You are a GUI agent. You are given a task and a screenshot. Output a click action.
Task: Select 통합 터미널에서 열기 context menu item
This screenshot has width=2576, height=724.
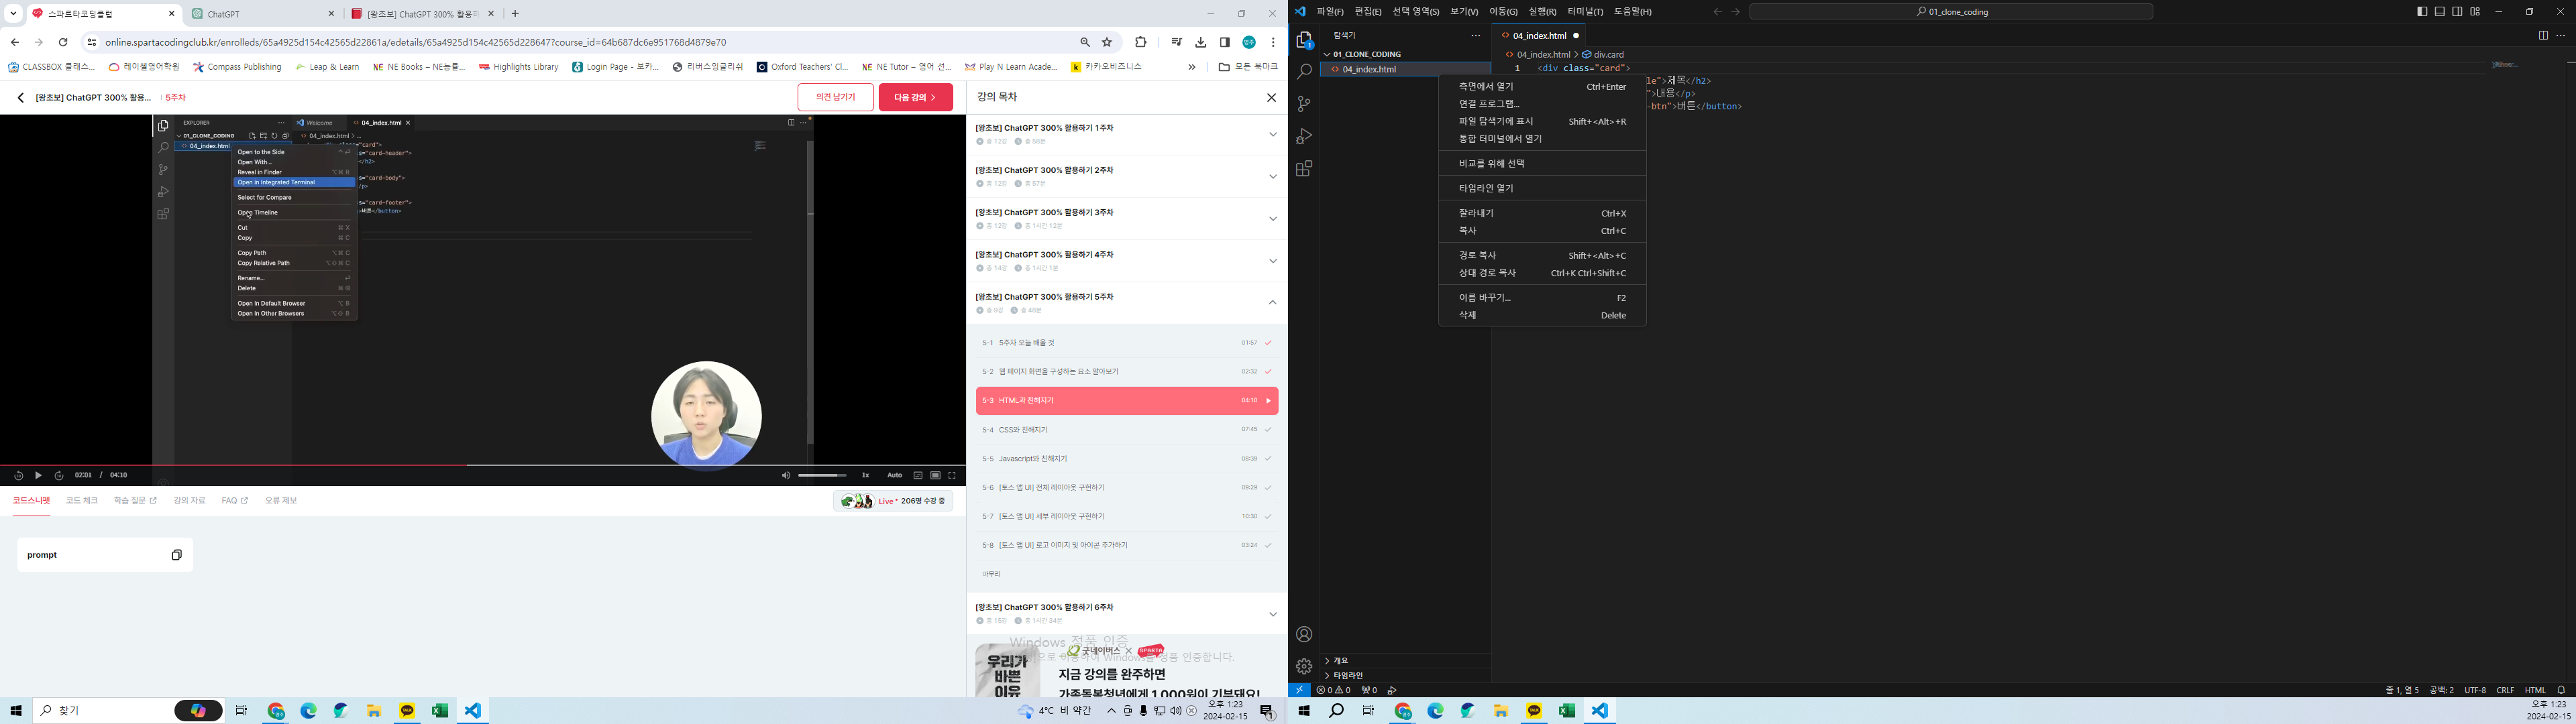[x=1542, y=139]
